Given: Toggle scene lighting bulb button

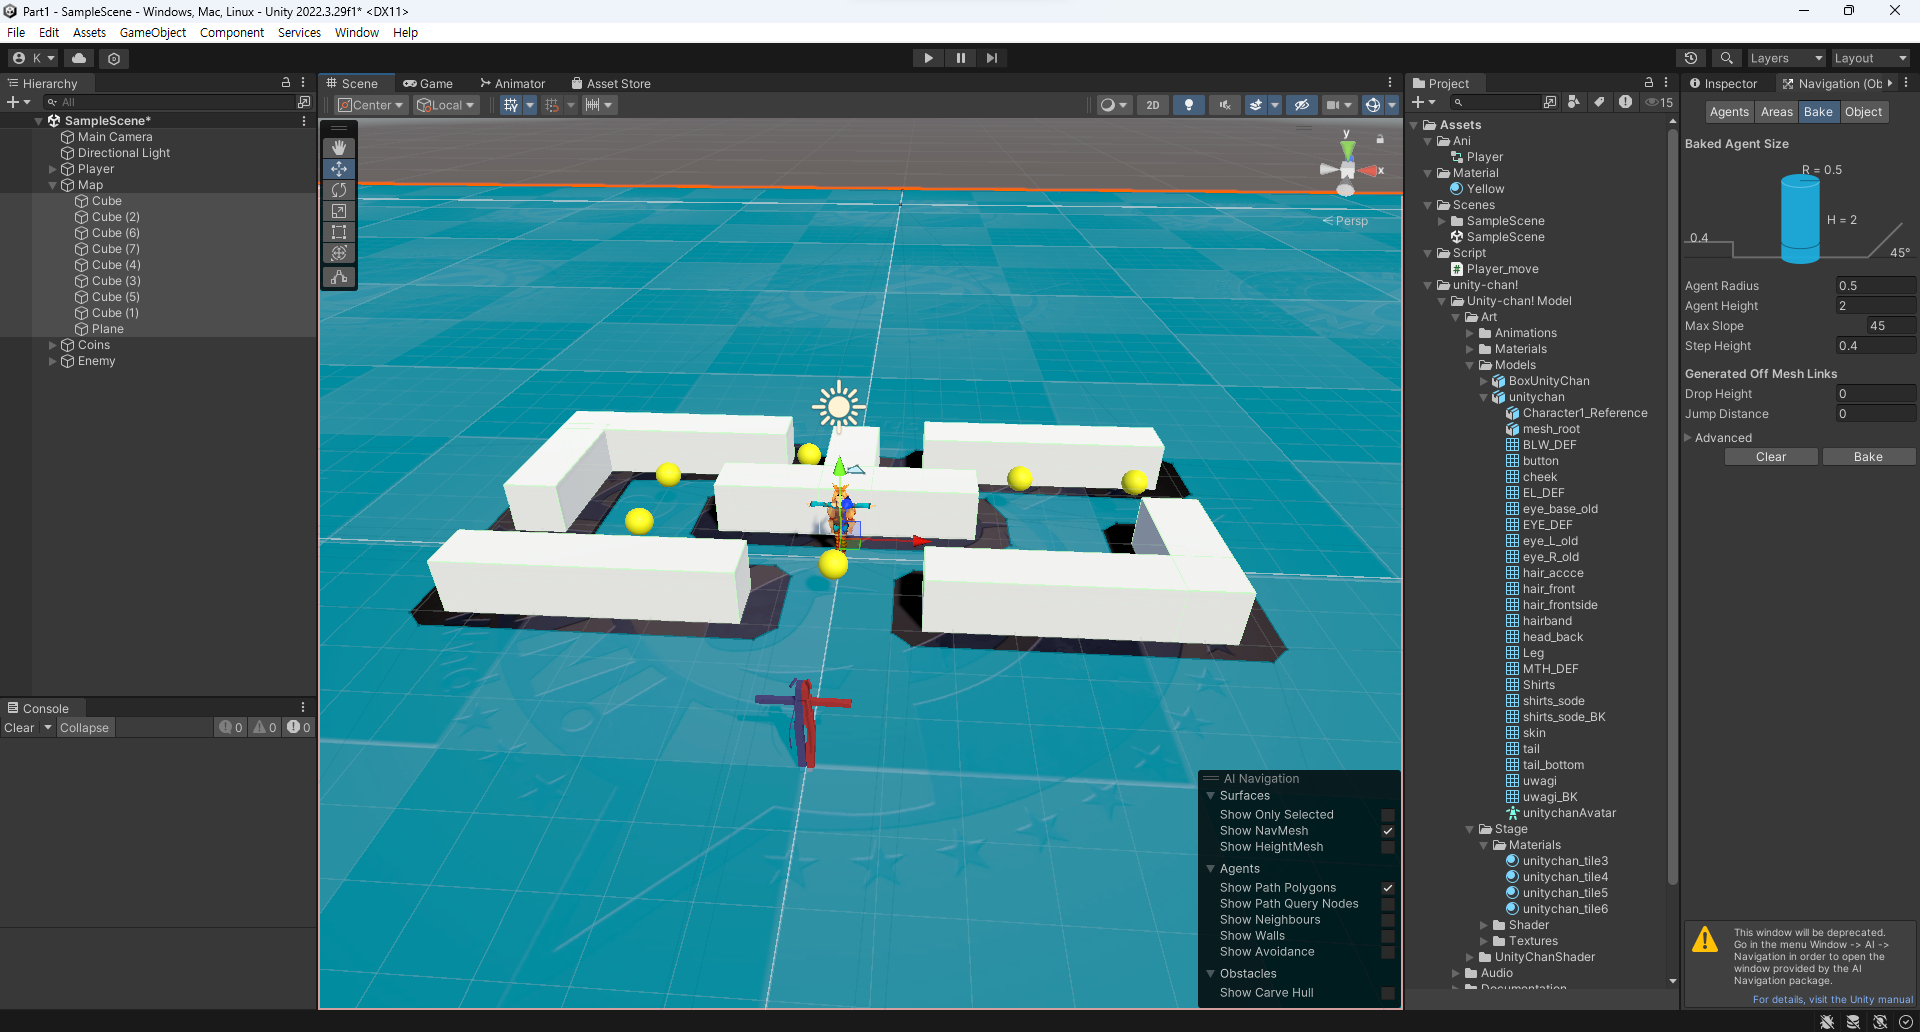Looking at the screenshot, I should pos(1188,105).
